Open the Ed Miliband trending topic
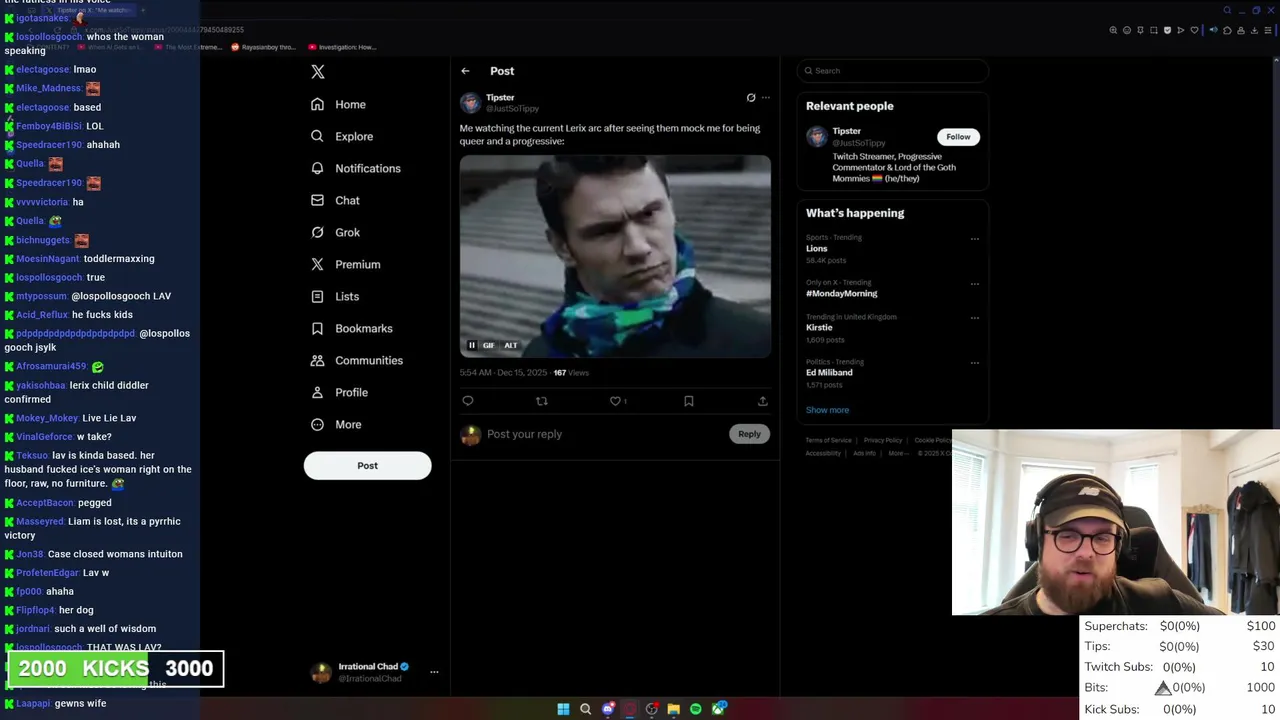1280x720 pixels. tap(829, 373)
